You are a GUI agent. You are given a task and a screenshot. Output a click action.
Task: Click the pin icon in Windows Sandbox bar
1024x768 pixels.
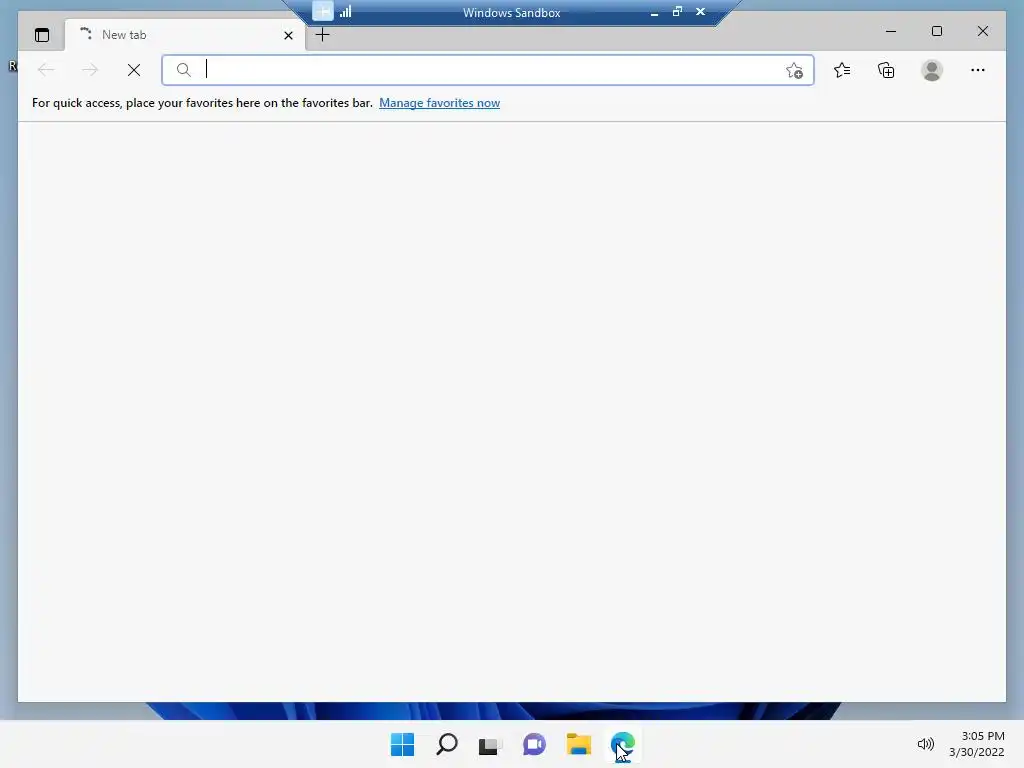[x=323, y=11]
